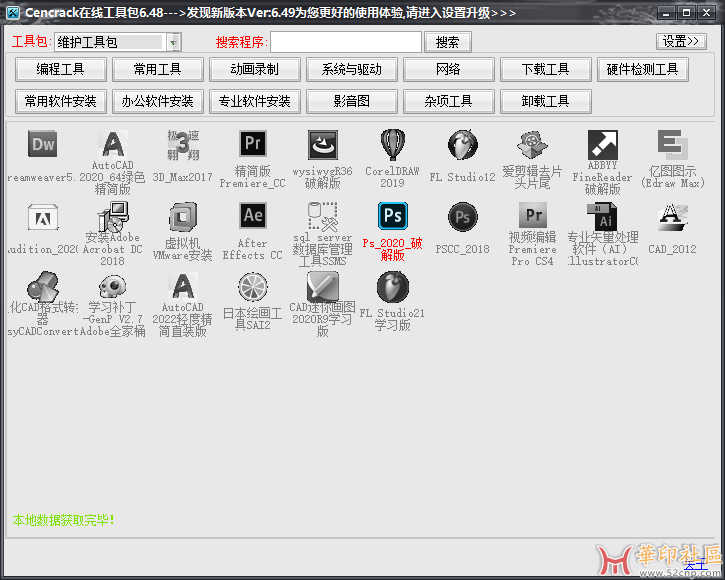725x580 pixels.
Task: Launch the After Effects CC icon
Action: tap(253, 216)
